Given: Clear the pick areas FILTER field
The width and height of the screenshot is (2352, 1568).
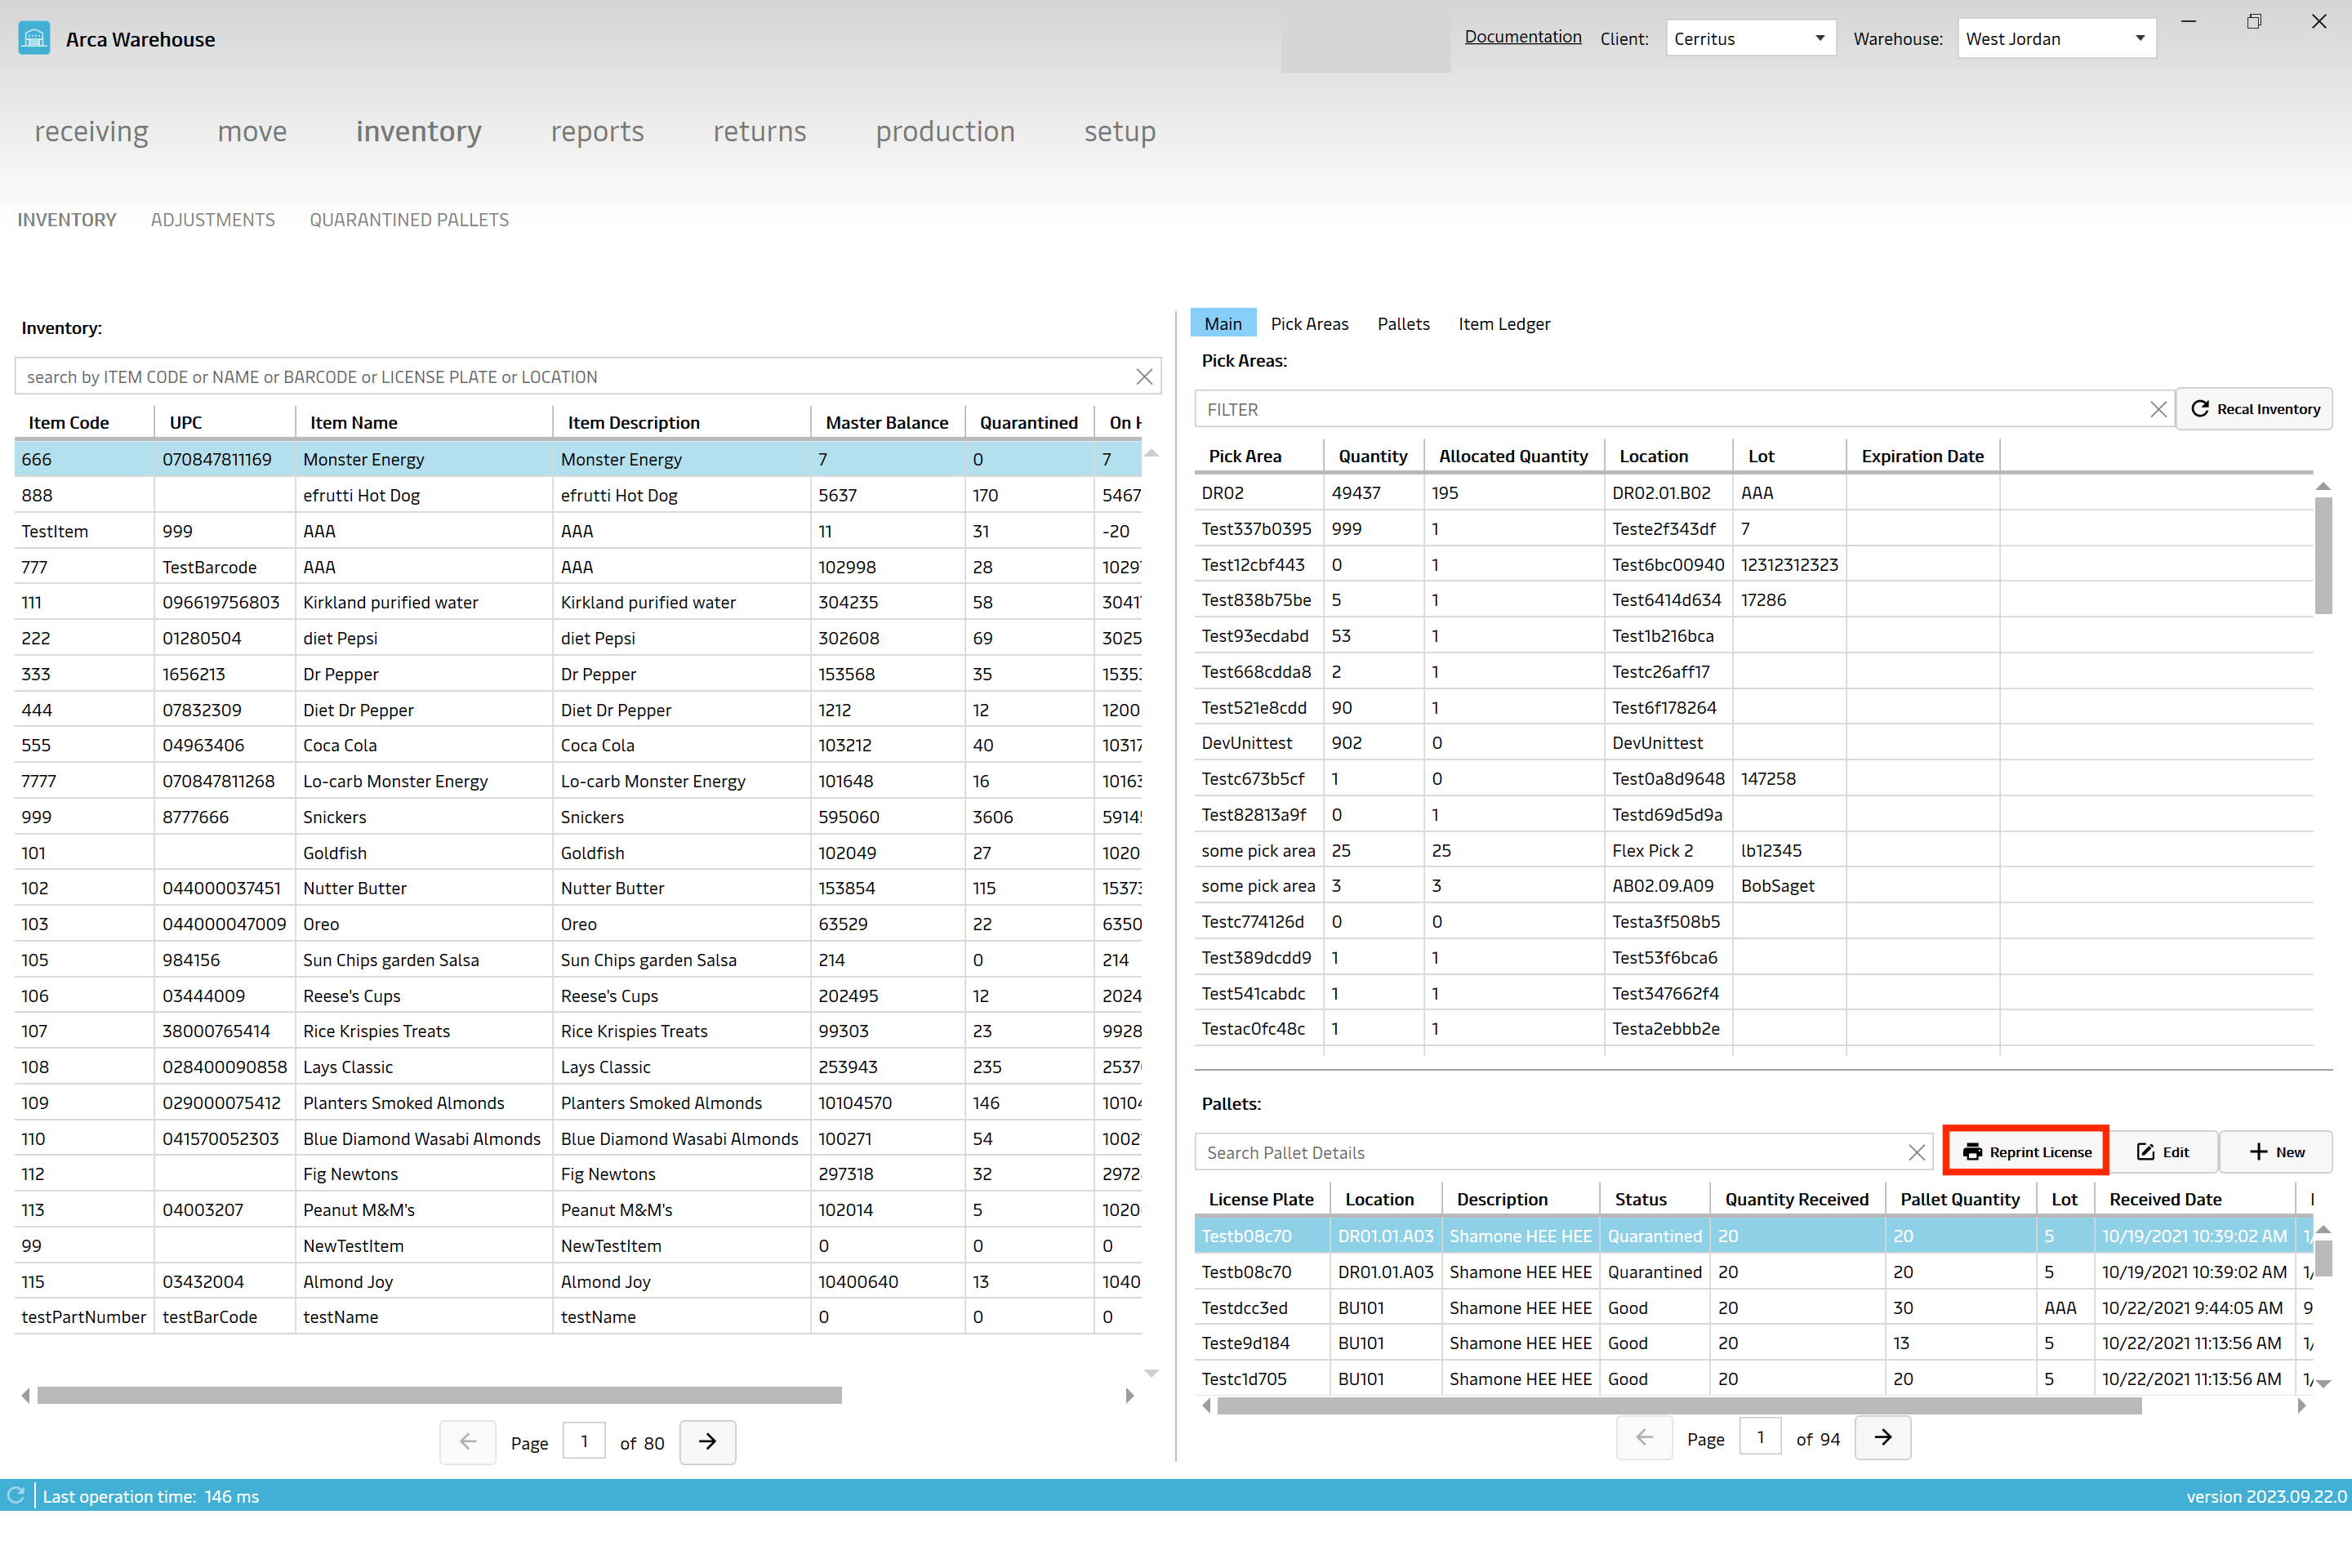Looking at the screenshot, I should (x=2158, y=409).
